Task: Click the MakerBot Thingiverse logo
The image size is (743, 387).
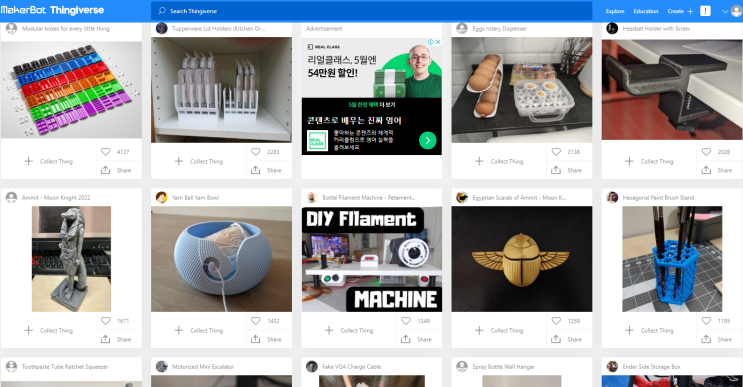Action: click(x=52, y=10)
